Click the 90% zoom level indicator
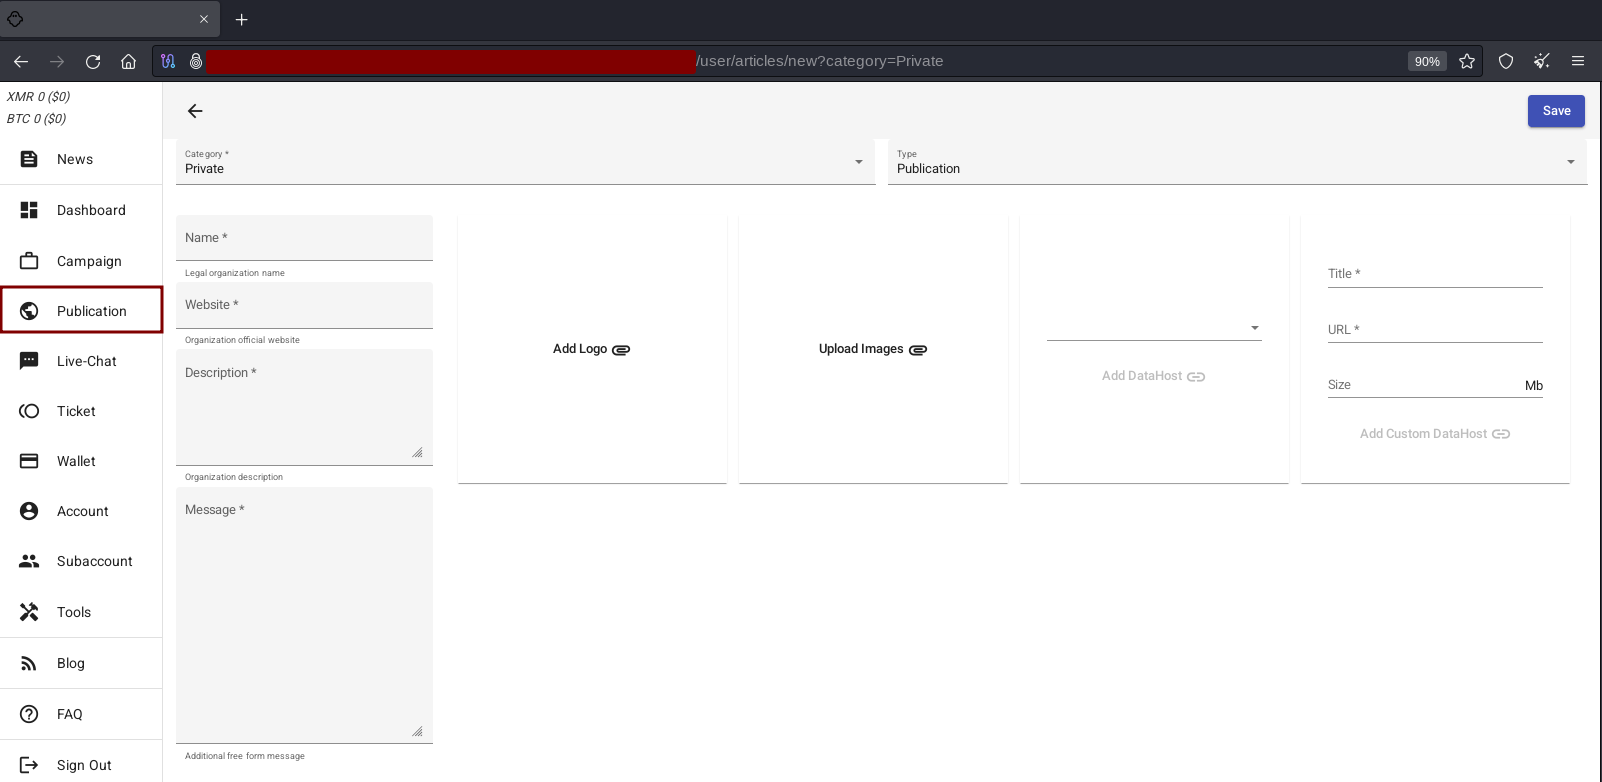1602x782 pixels. 1427,61
